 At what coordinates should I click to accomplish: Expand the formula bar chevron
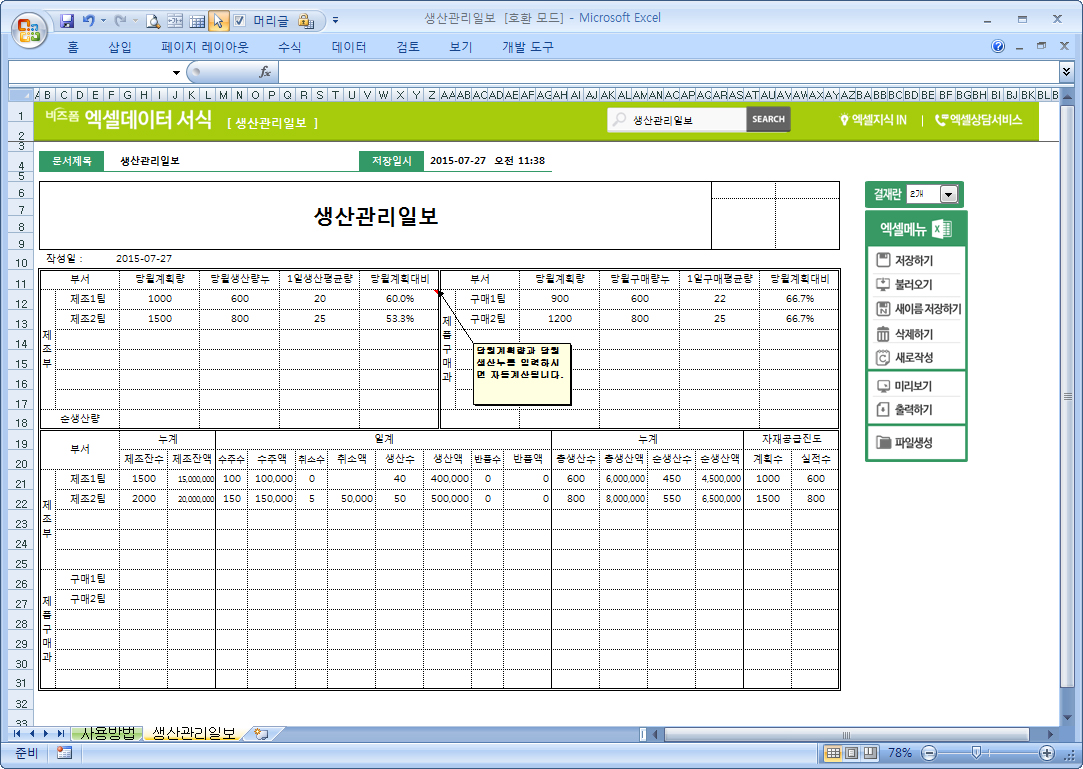(1067, 72)
